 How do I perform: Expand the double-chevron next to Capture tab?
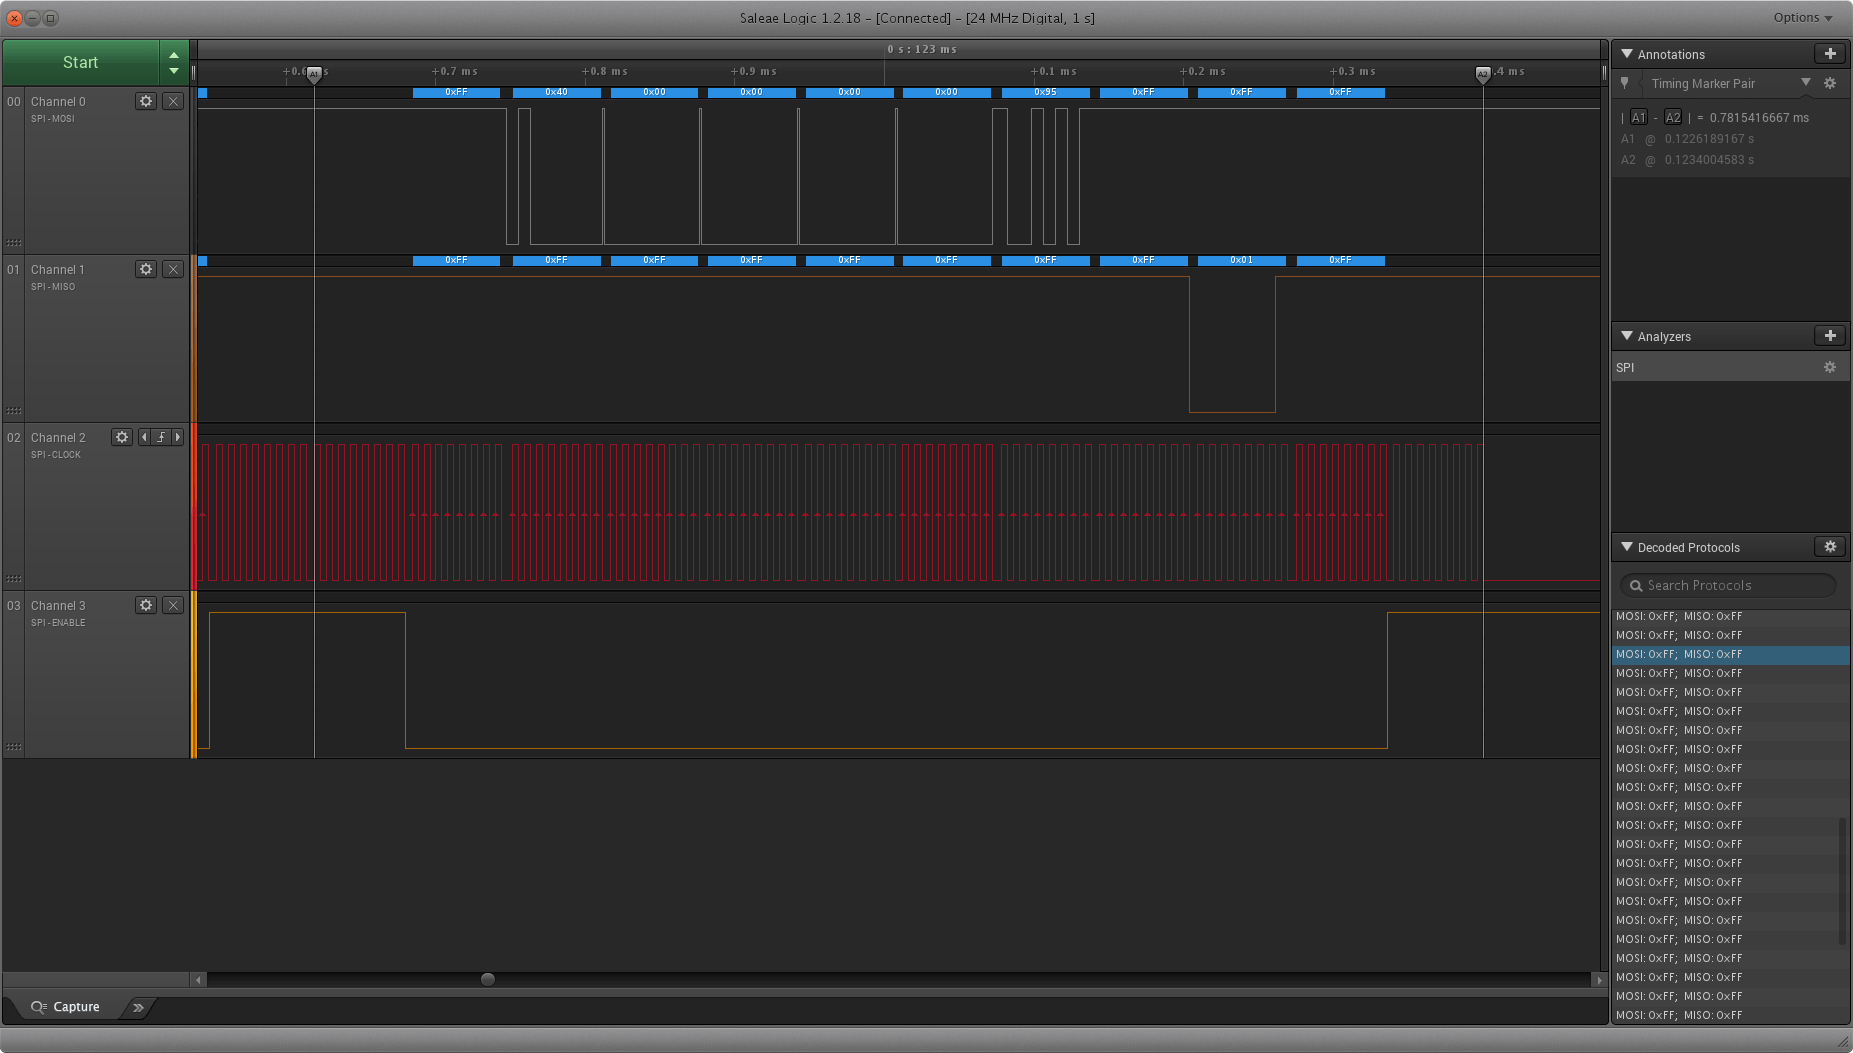click(x=138, y=1007)
